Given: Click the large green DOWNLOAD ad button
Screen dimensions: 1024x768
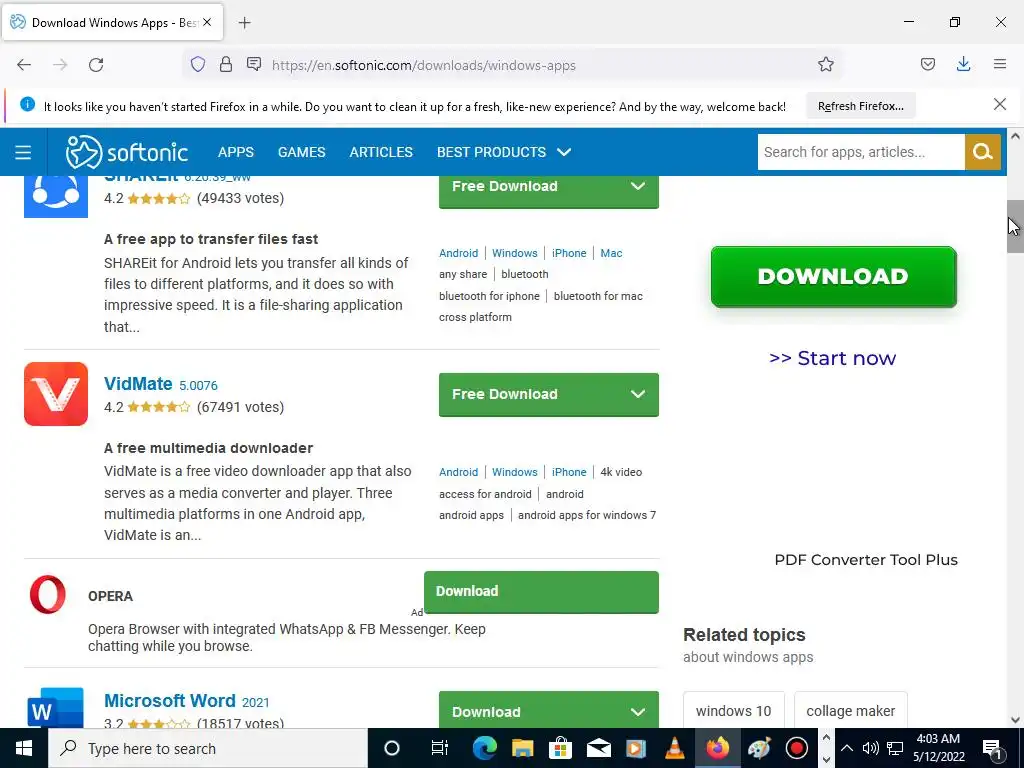Looking at the screenshot, I should coord(833,276).
